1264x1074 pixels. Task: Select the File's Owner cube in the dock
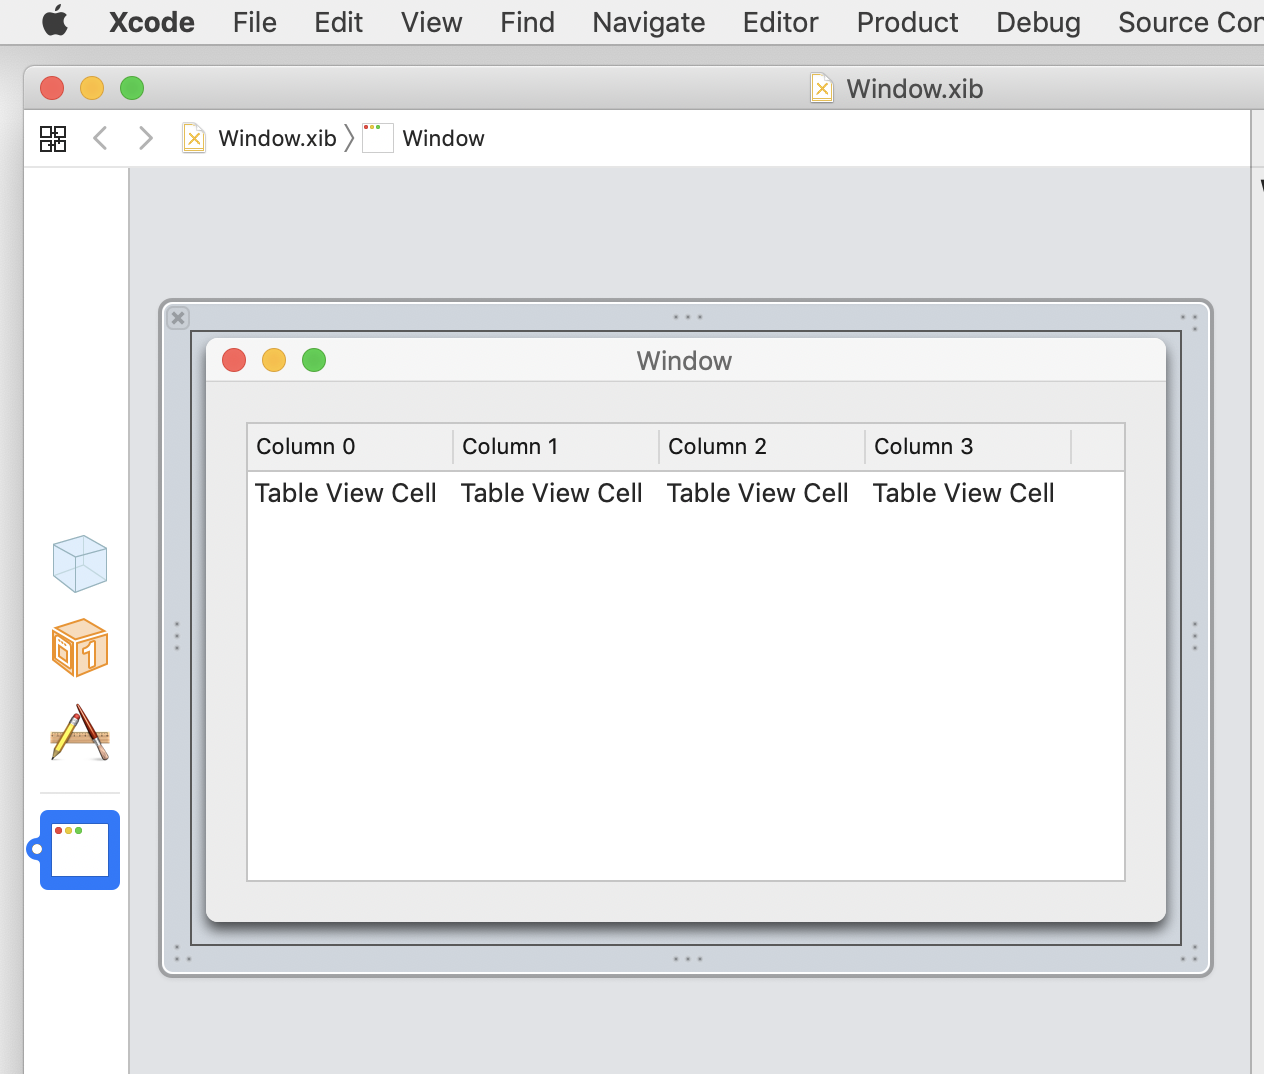79,563
